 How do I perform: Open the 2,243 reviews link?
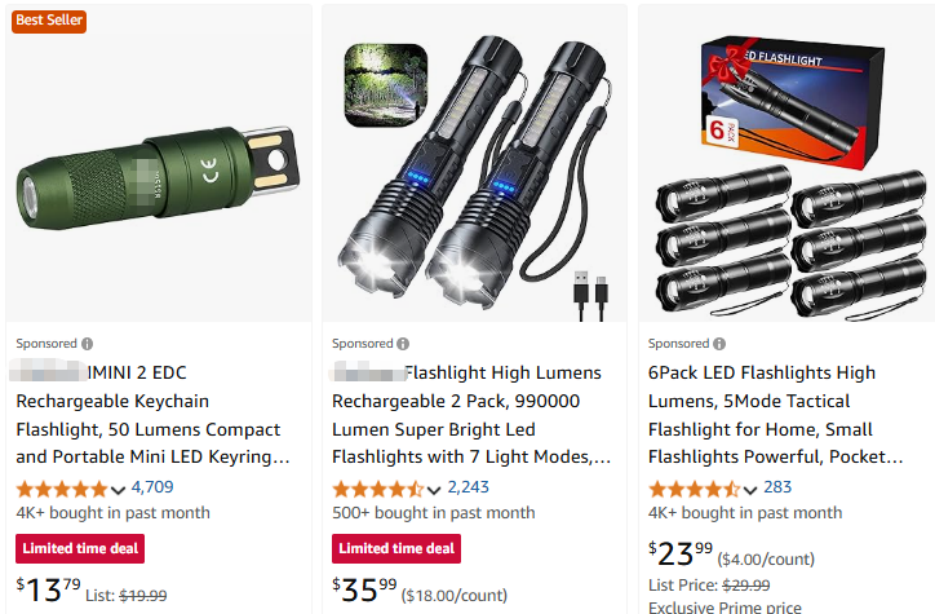(468, 488)
